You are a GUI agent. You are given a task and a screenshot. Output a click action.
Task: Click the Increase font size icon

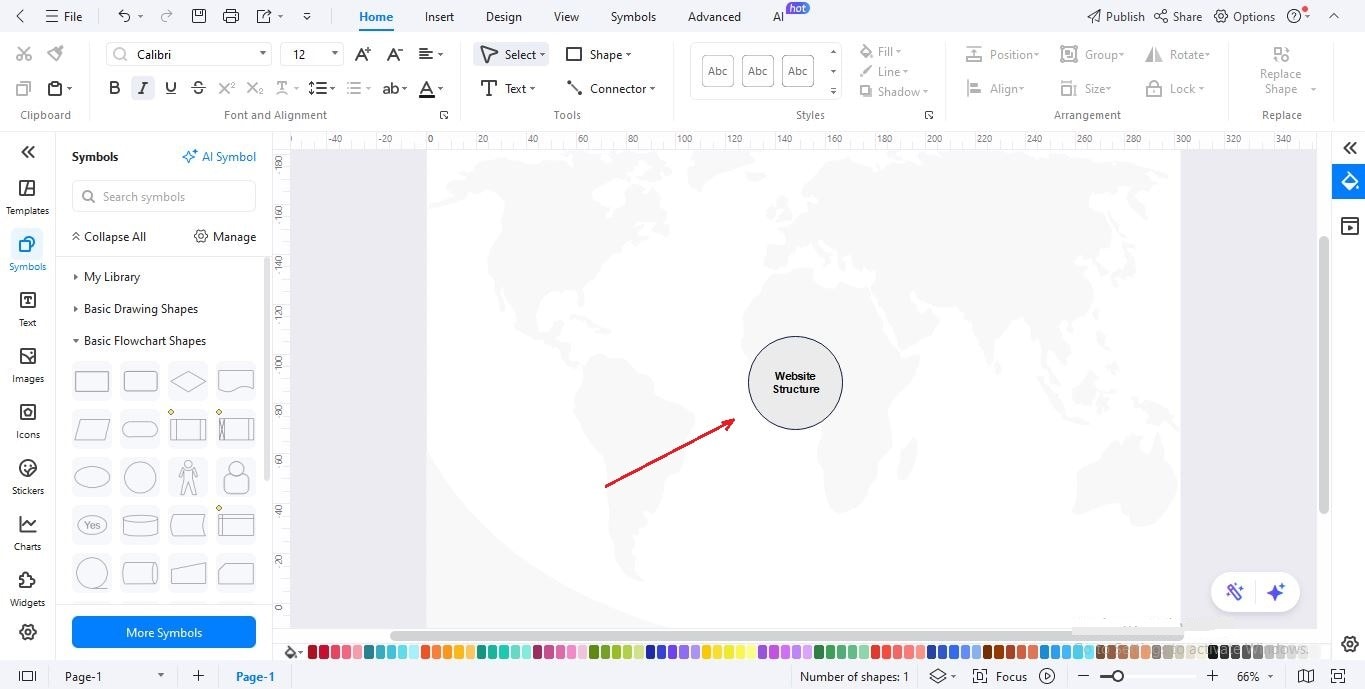coord(363,54)
